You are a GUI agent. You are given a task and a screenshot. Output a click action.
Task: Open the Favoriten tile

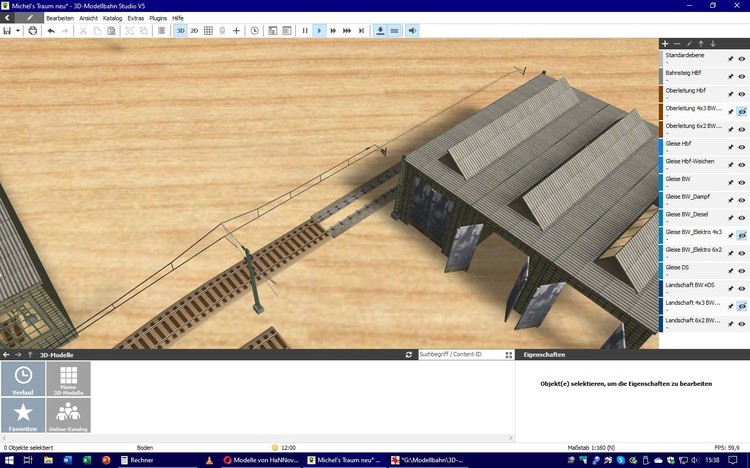pos(23,415)
